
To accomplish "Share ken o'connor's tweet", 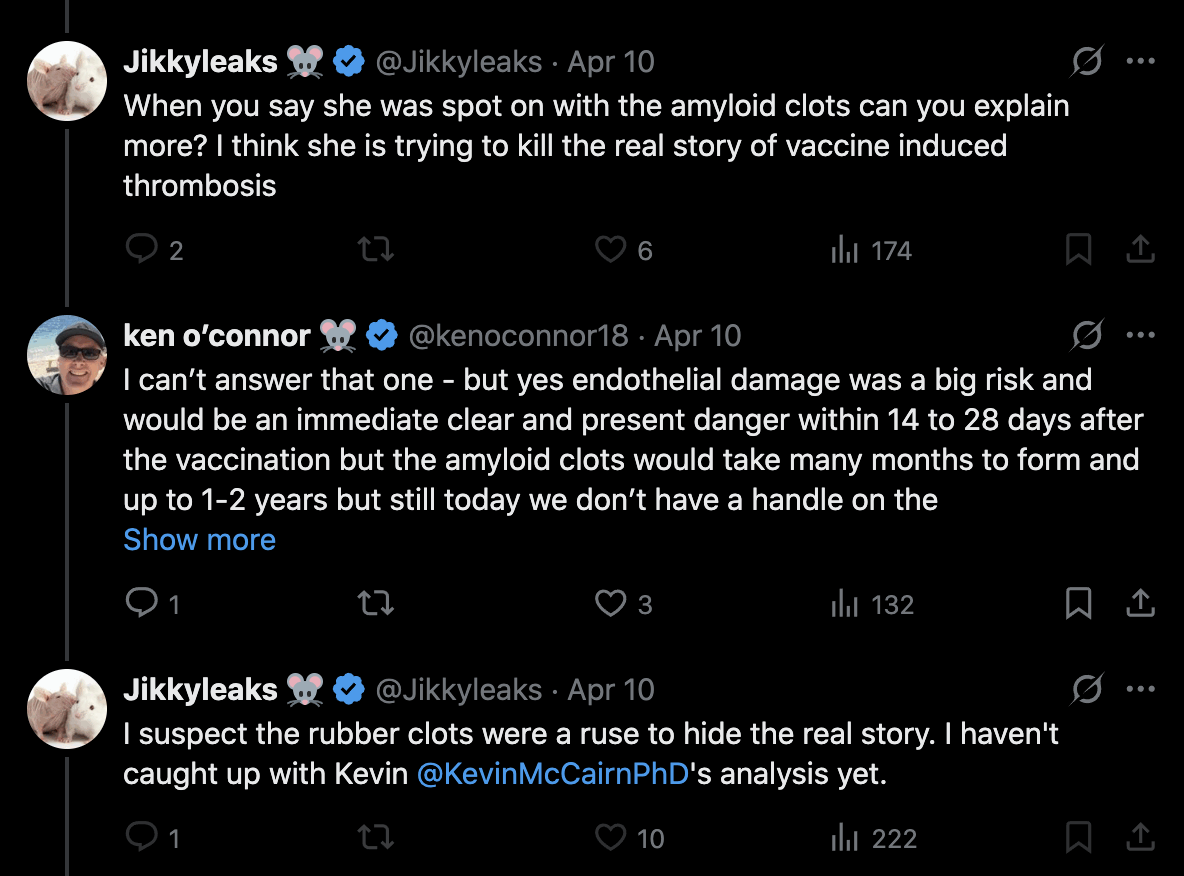I will pos(1140,604).
